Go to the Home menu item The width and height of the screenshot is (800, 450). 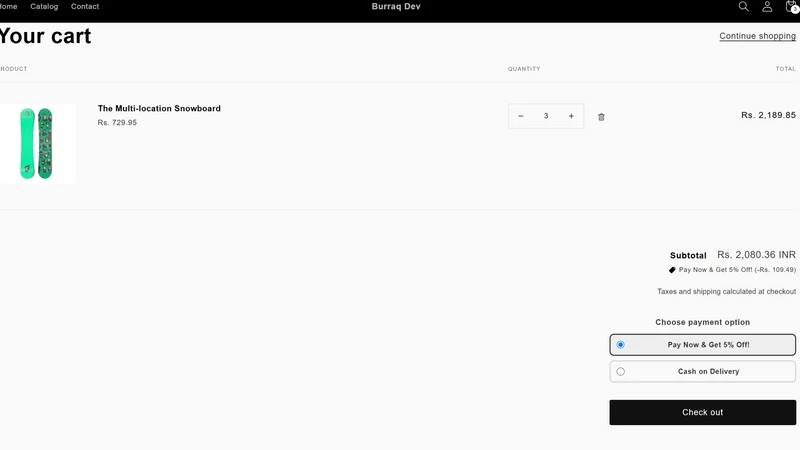click(8, 7)
